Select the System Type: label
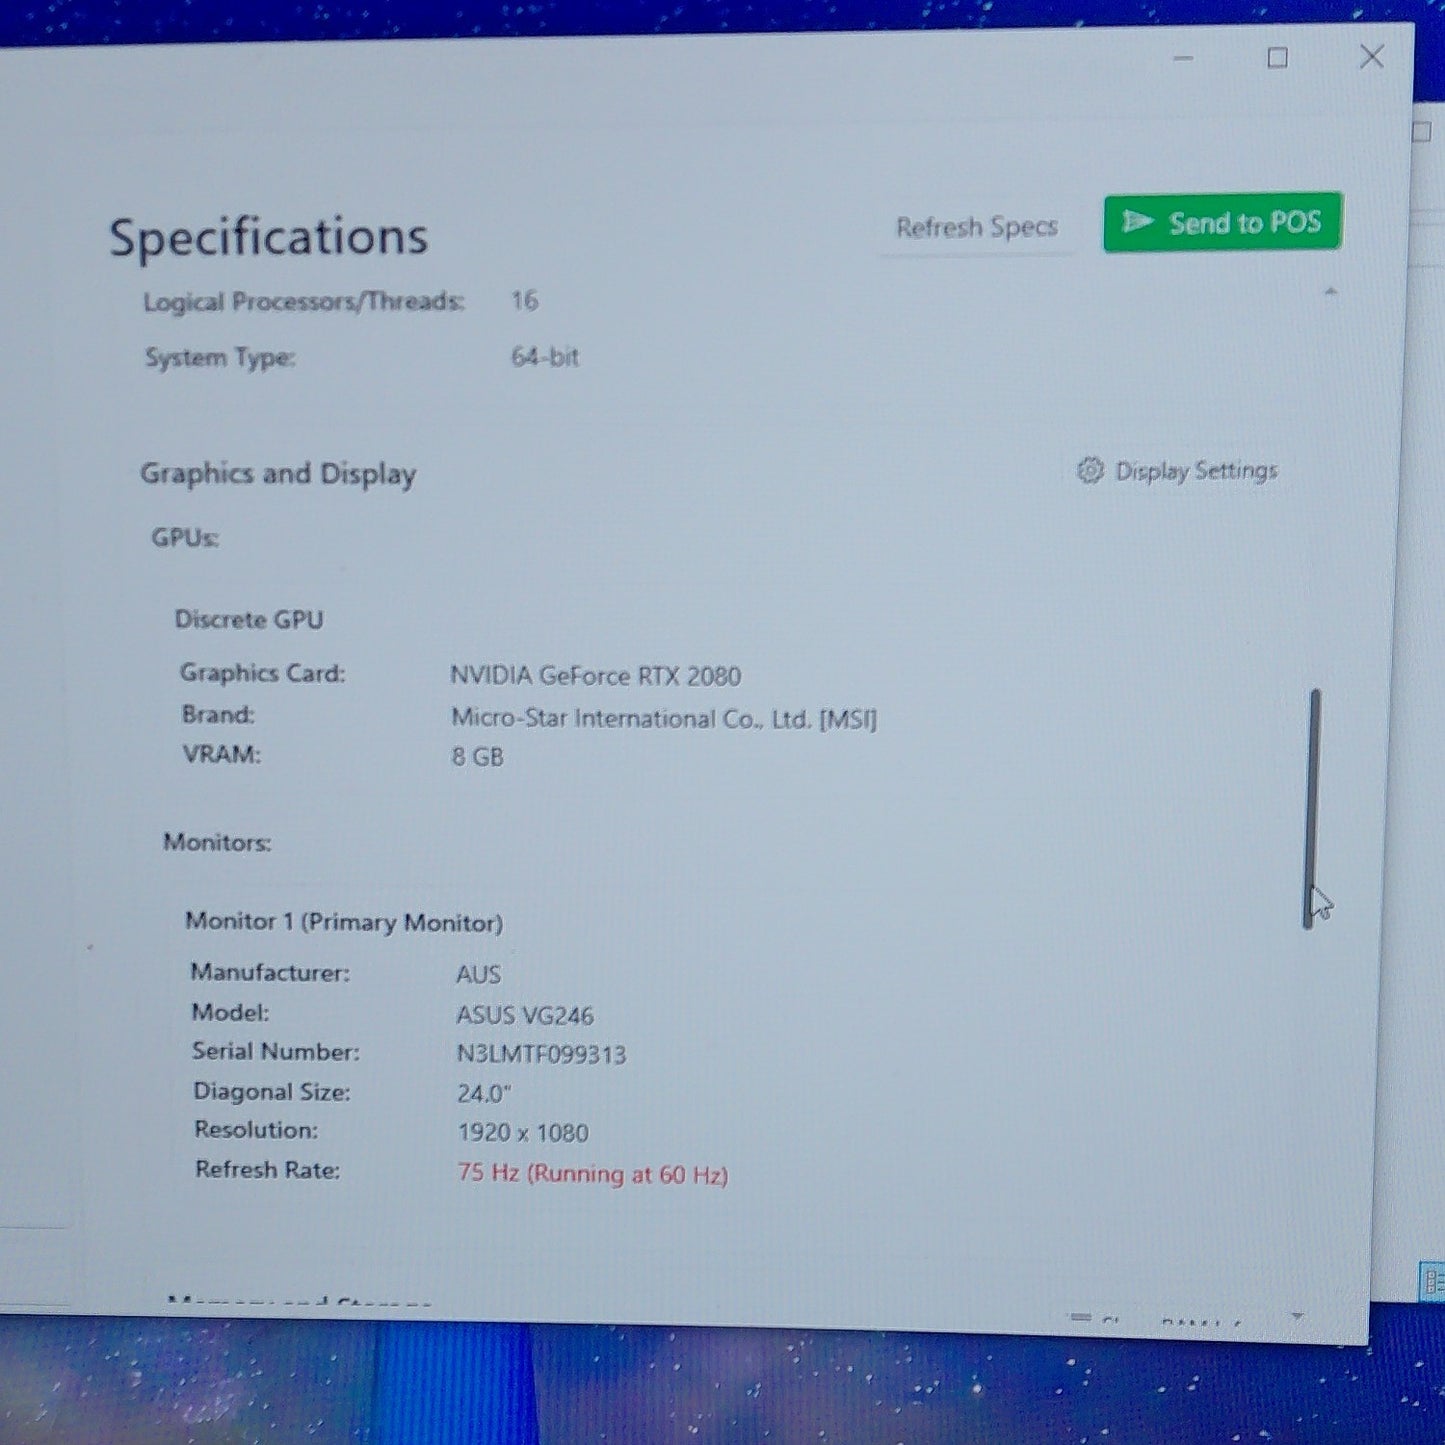Screen dimensions: 1445x1445 [x=220, y=358]
